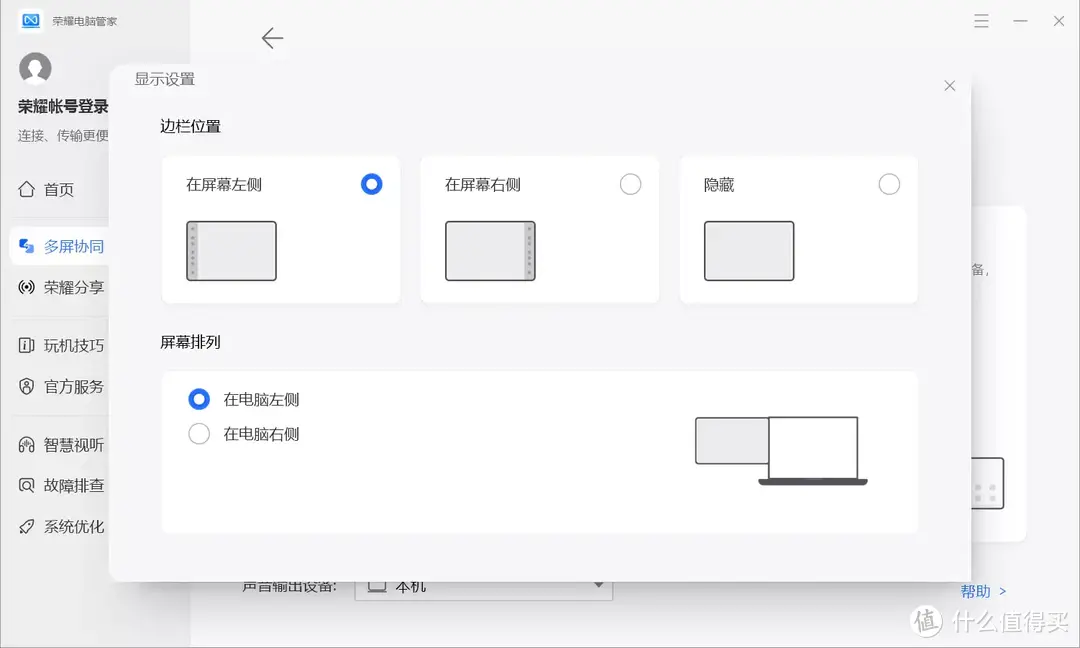The height and width of the screenshot is (648, 1080).
Task: Open 官方服务 in the sidebar
Action: click(60, 386)
